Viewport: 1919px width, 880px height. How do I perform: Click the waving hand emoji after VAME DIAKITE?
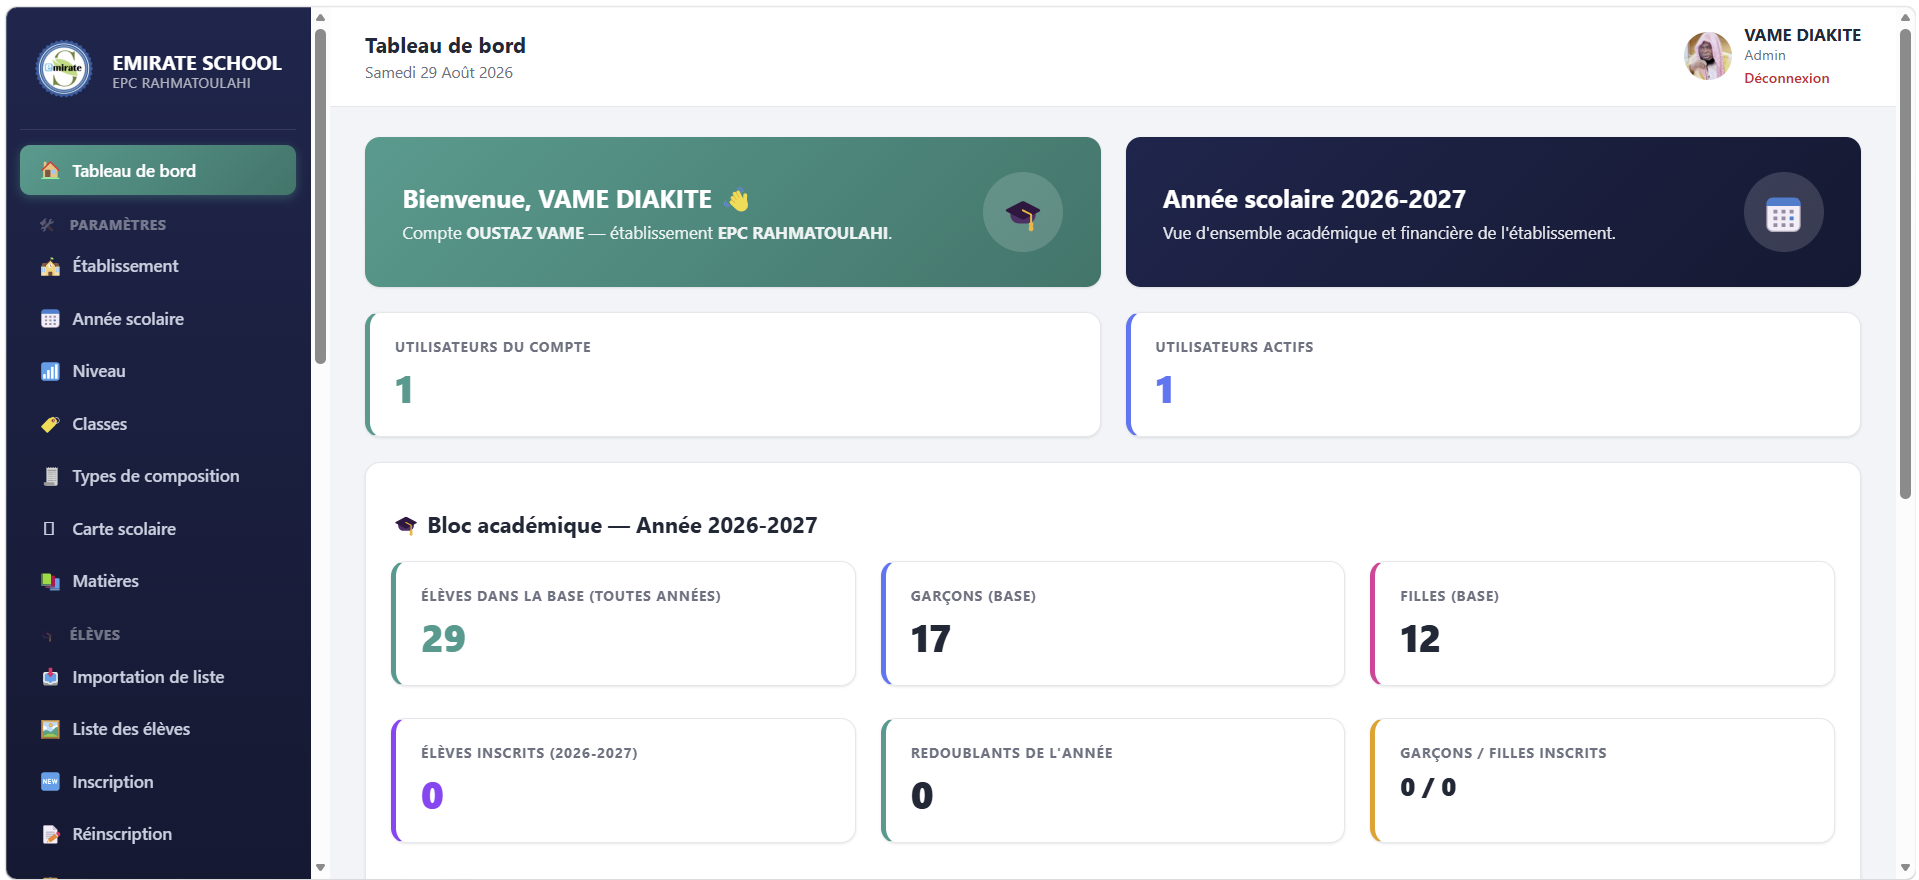point(738,200)
